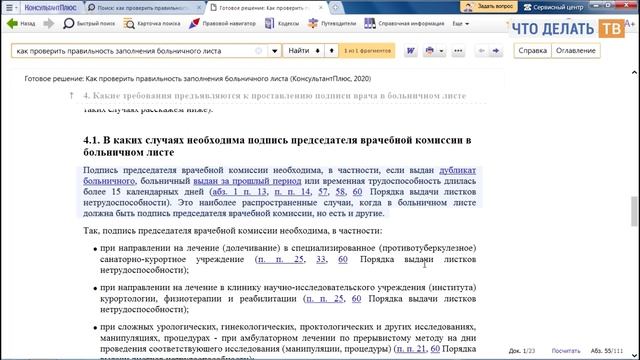Image resolution: width=640 pixels, height=360 pixels.
Task: Close the Поиск tab
Action: [199, 7]
